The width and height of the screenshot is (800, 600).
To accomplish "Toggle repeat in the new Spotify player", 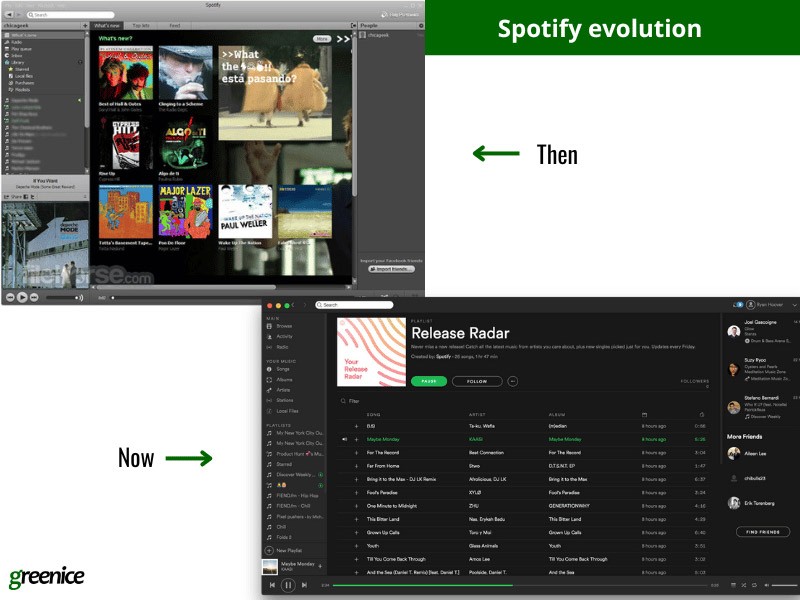I will pos(754,585).
